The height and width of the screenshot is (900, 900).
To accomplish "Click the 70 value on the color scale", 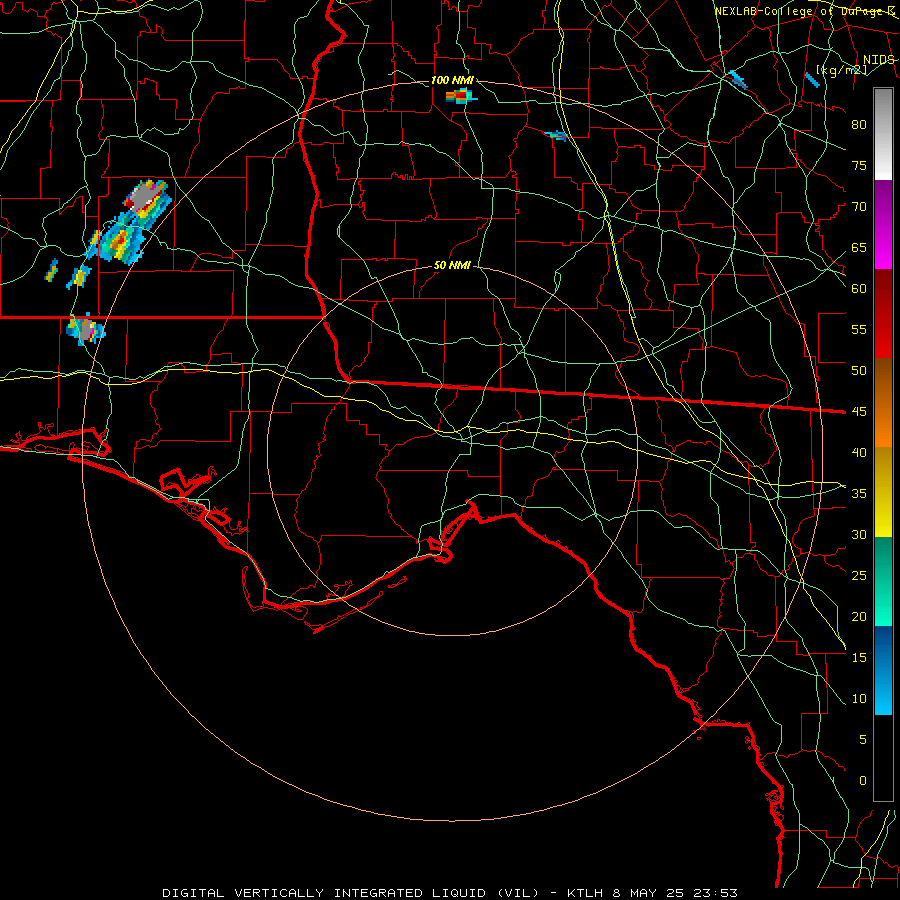I will coord(859,207).
